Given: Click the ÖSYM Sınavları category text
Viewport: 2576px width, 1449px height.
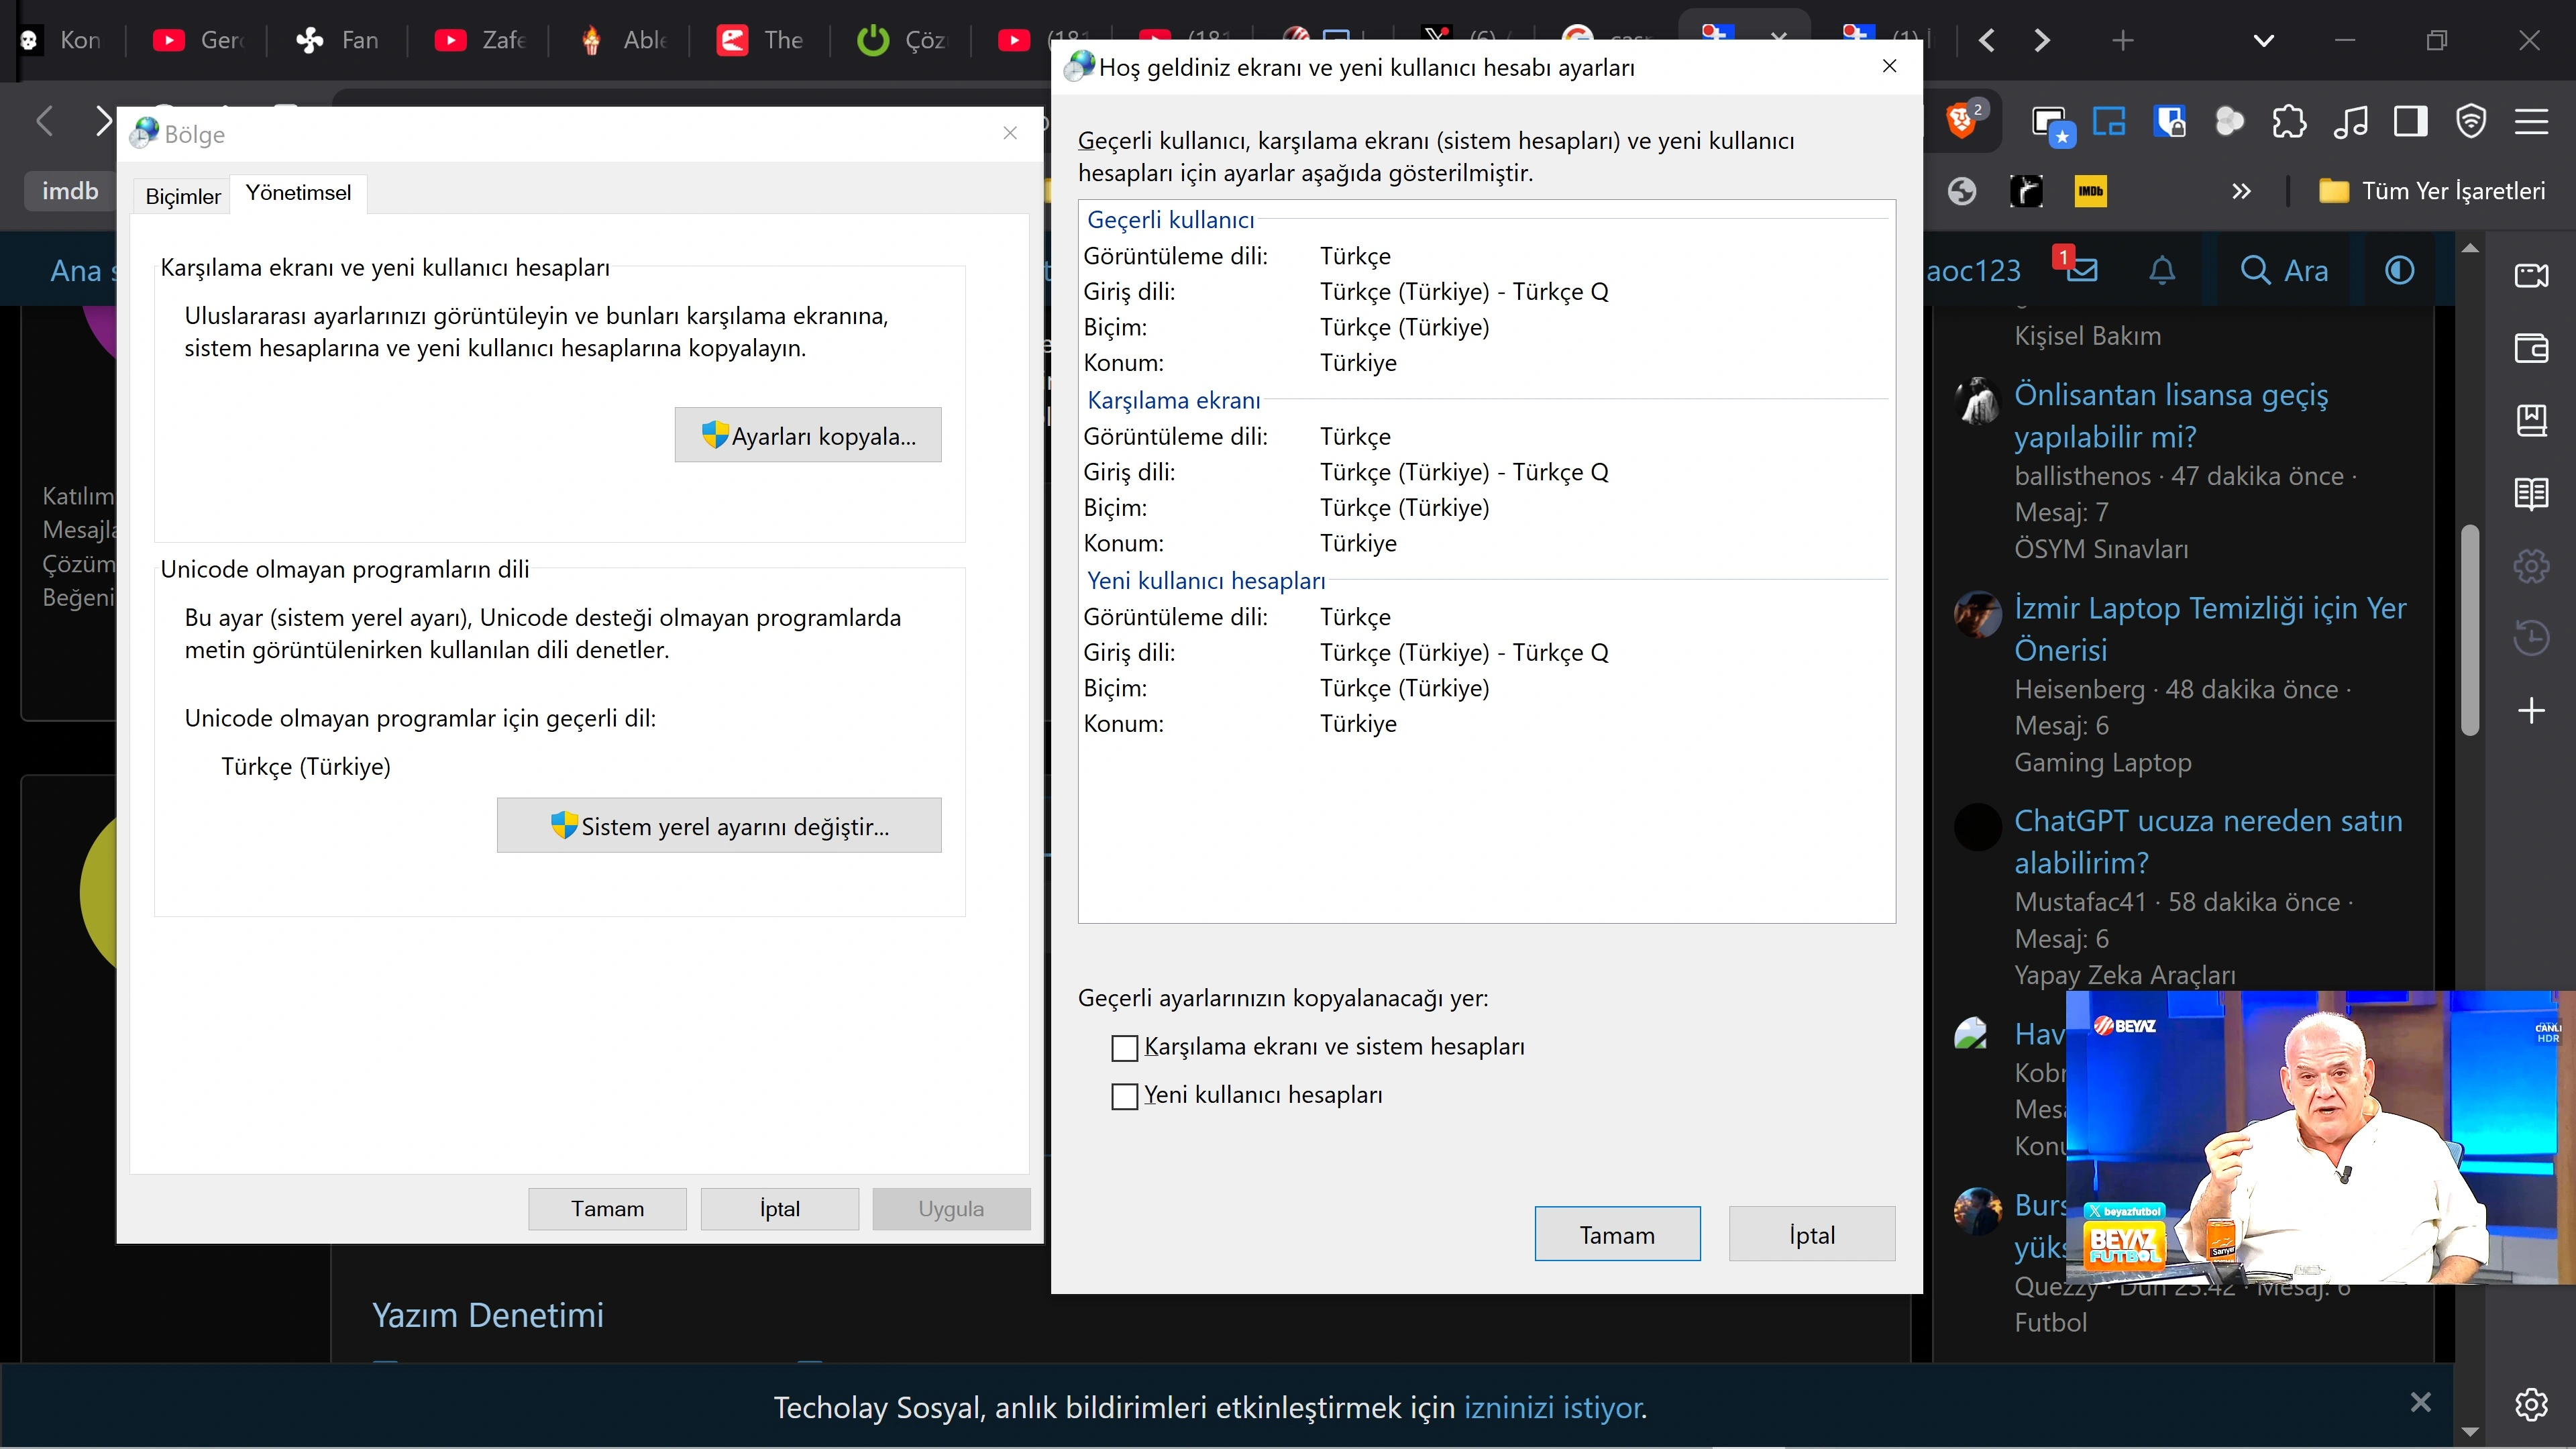Looking at the screenshot, I should tap(2101, 549).
